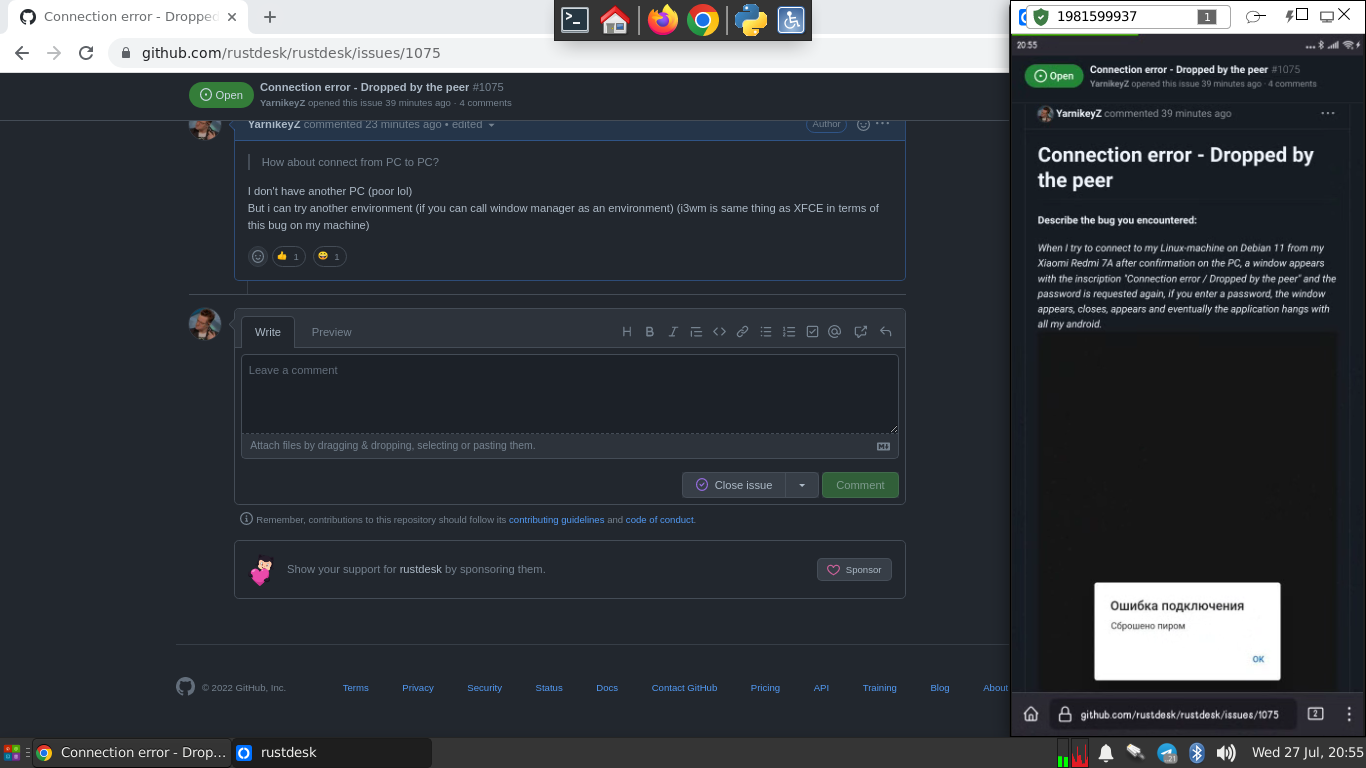Toggle bold formatting in the comment toolbar

tap(650, 331)
